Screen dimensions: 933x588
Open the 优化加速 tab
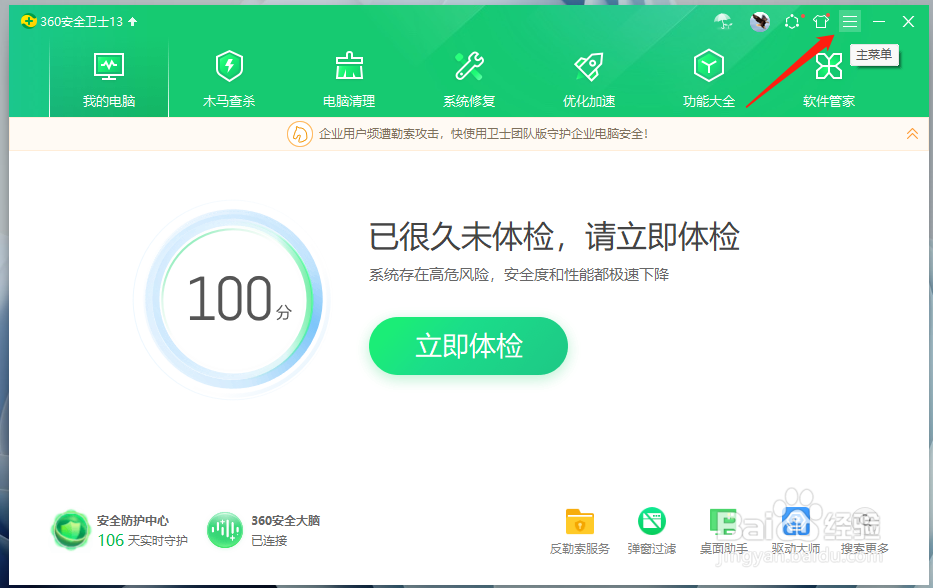pyautogui.click(x=589, y=79)
